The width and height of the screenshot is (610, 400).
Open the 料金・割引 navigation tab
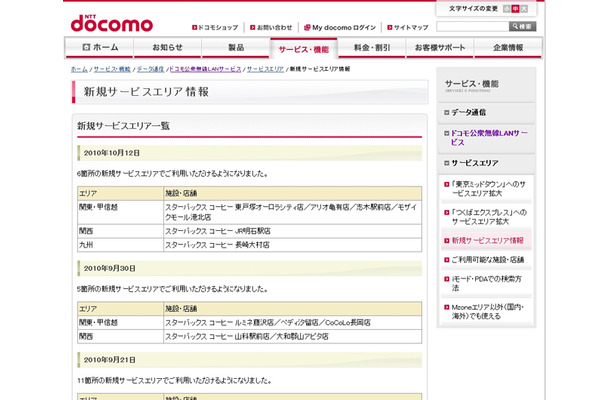point(372,47)
